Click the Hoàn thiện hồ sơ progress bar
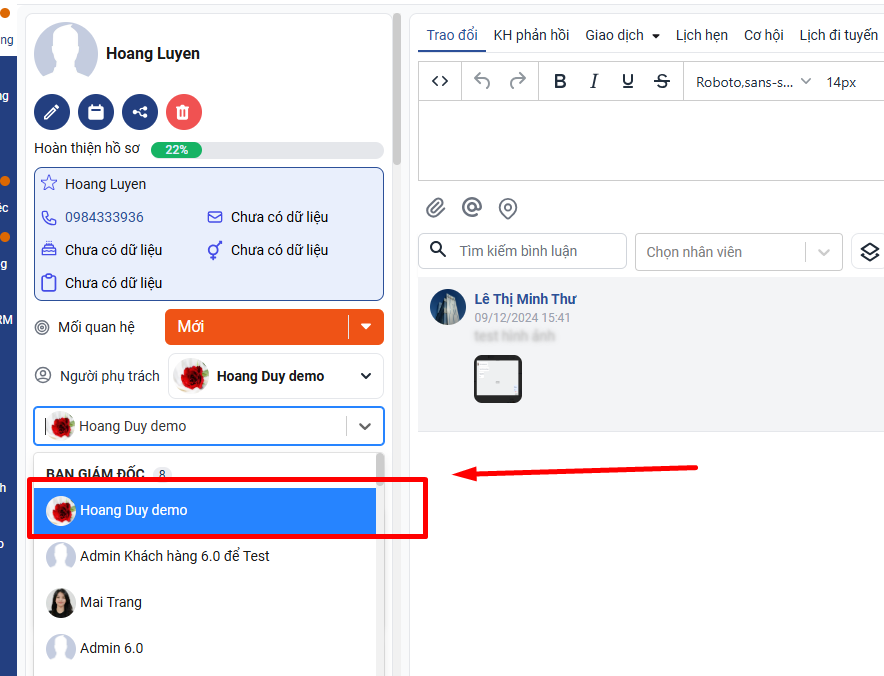The image size is (884, 676). [266, 150]
